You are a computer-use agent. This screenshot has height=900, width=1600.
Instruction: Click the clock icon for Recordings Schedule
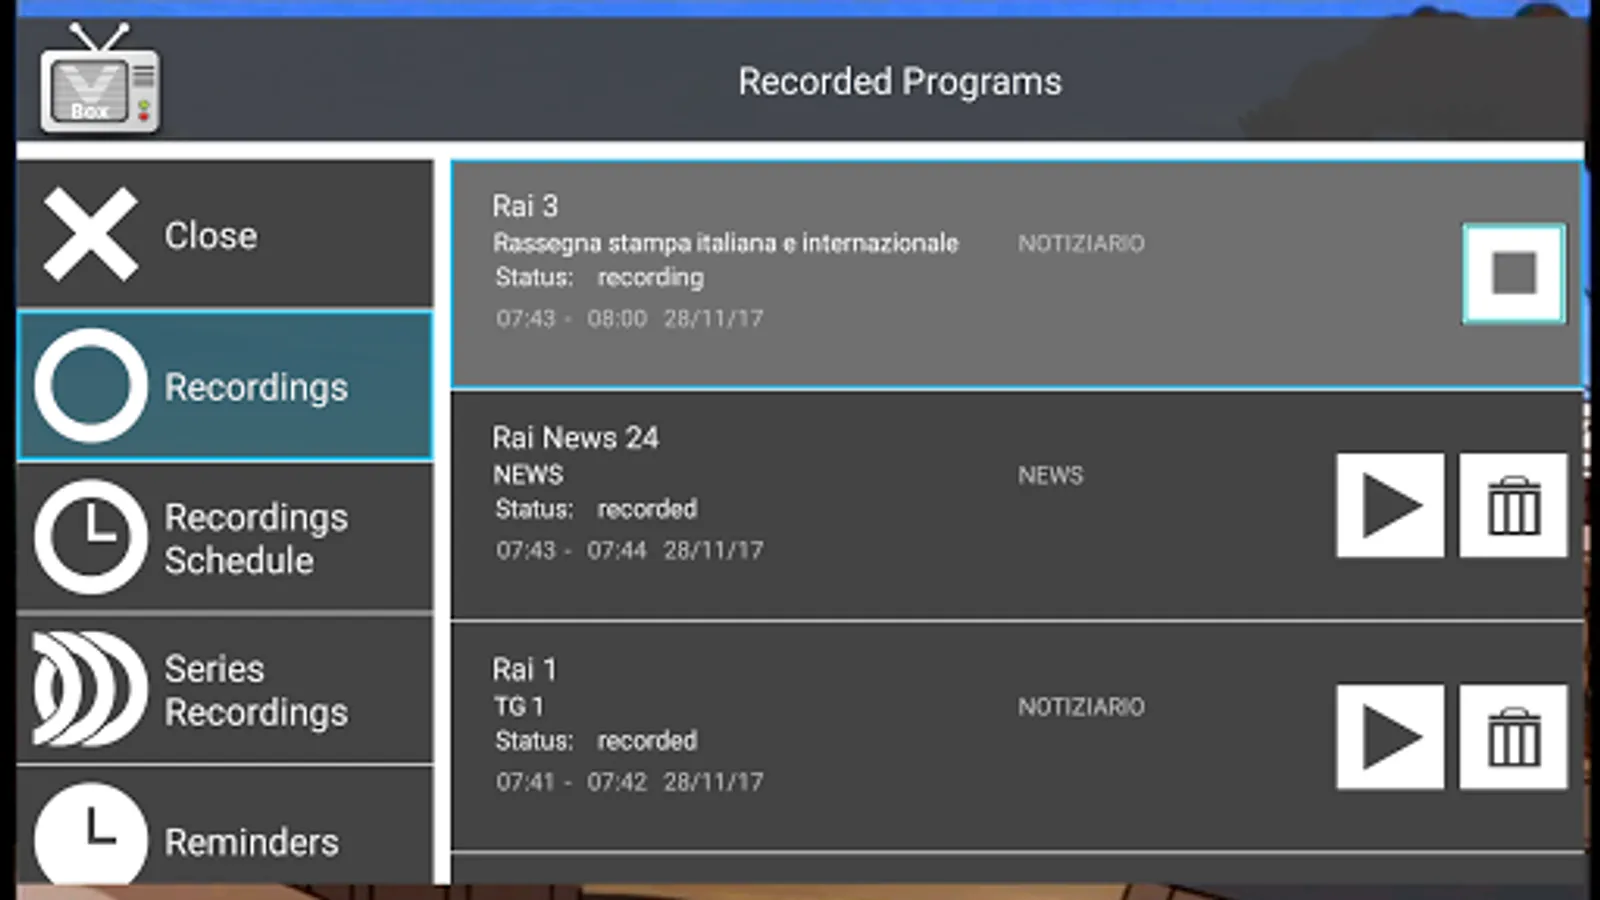(x=90, y=537)
